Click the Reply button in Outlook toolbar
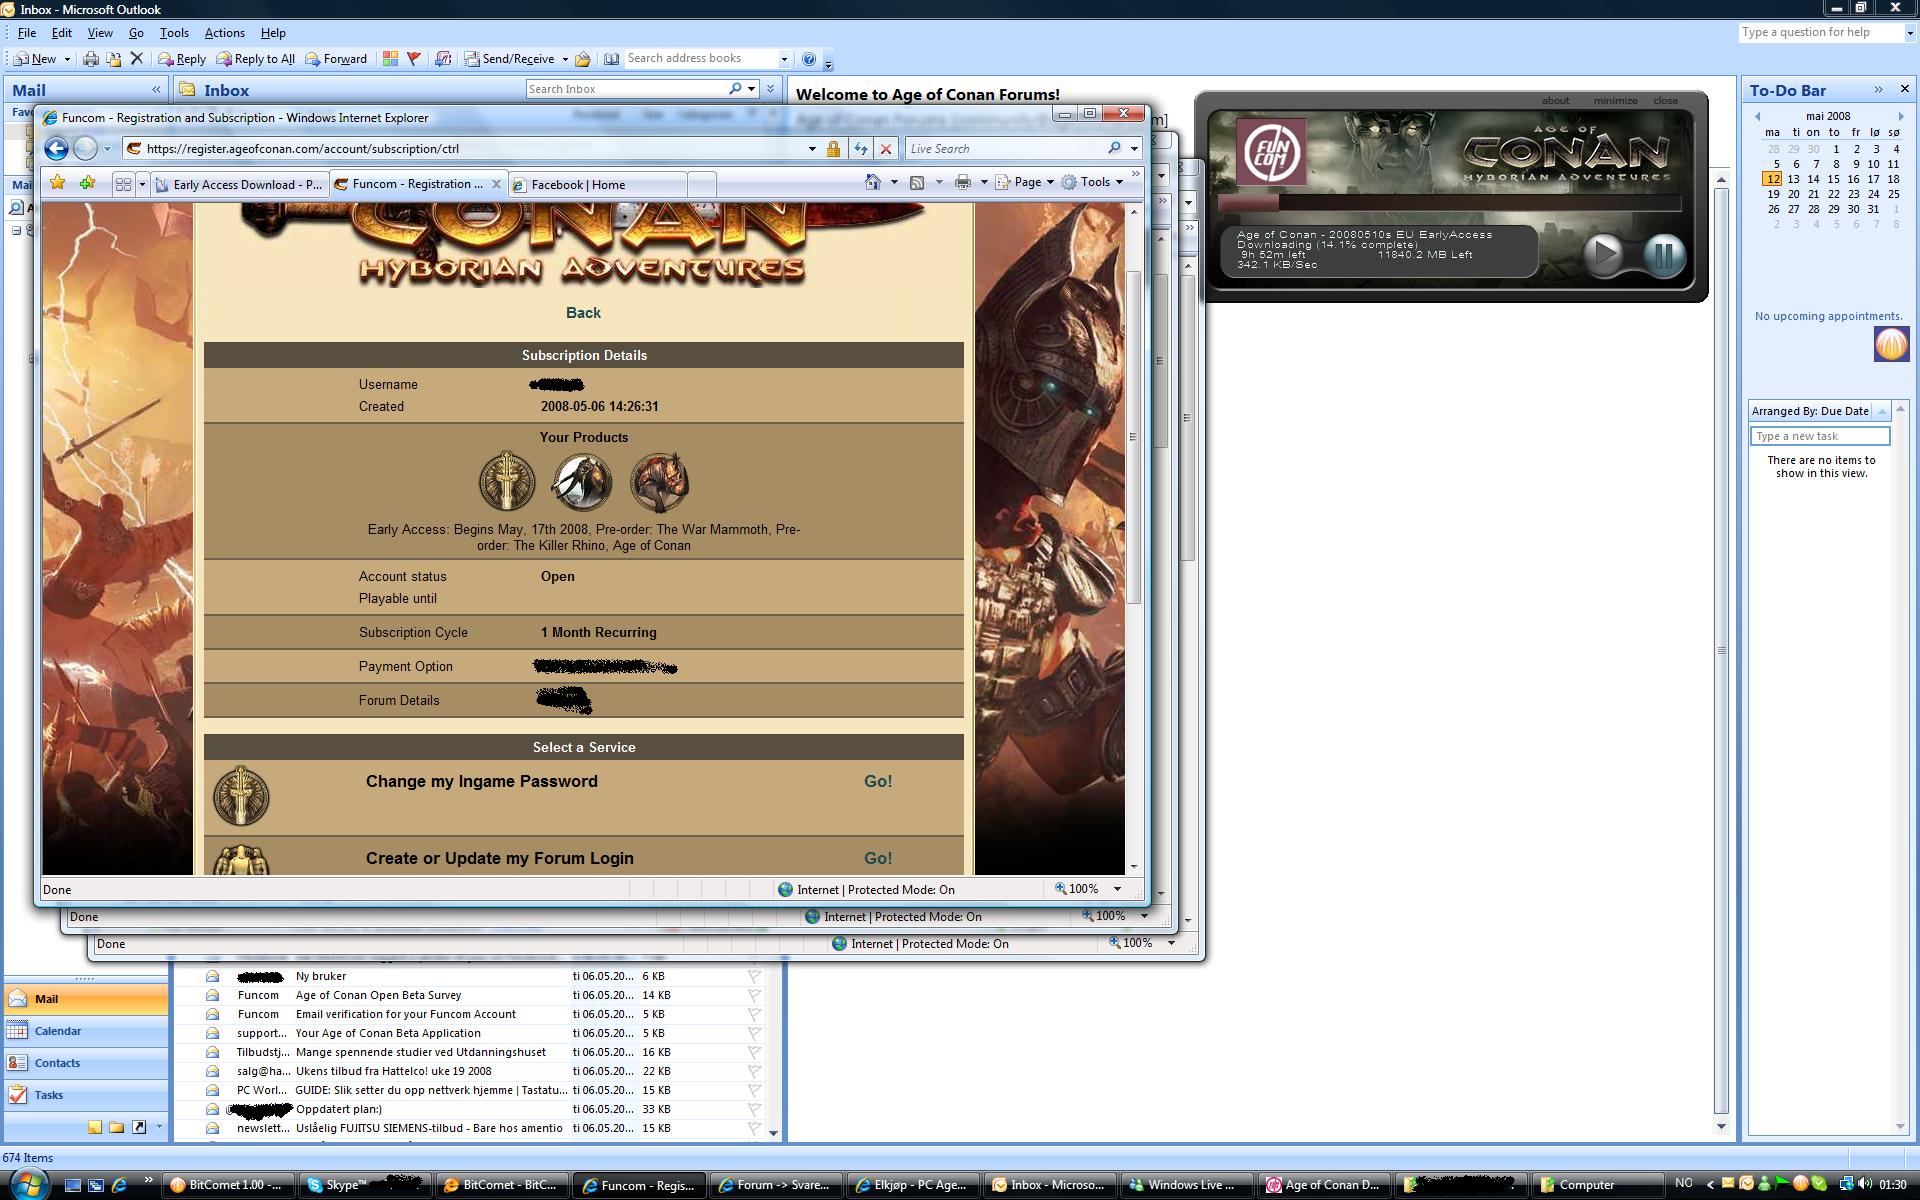This screenshot has width=1920, height=1200. 181,59
